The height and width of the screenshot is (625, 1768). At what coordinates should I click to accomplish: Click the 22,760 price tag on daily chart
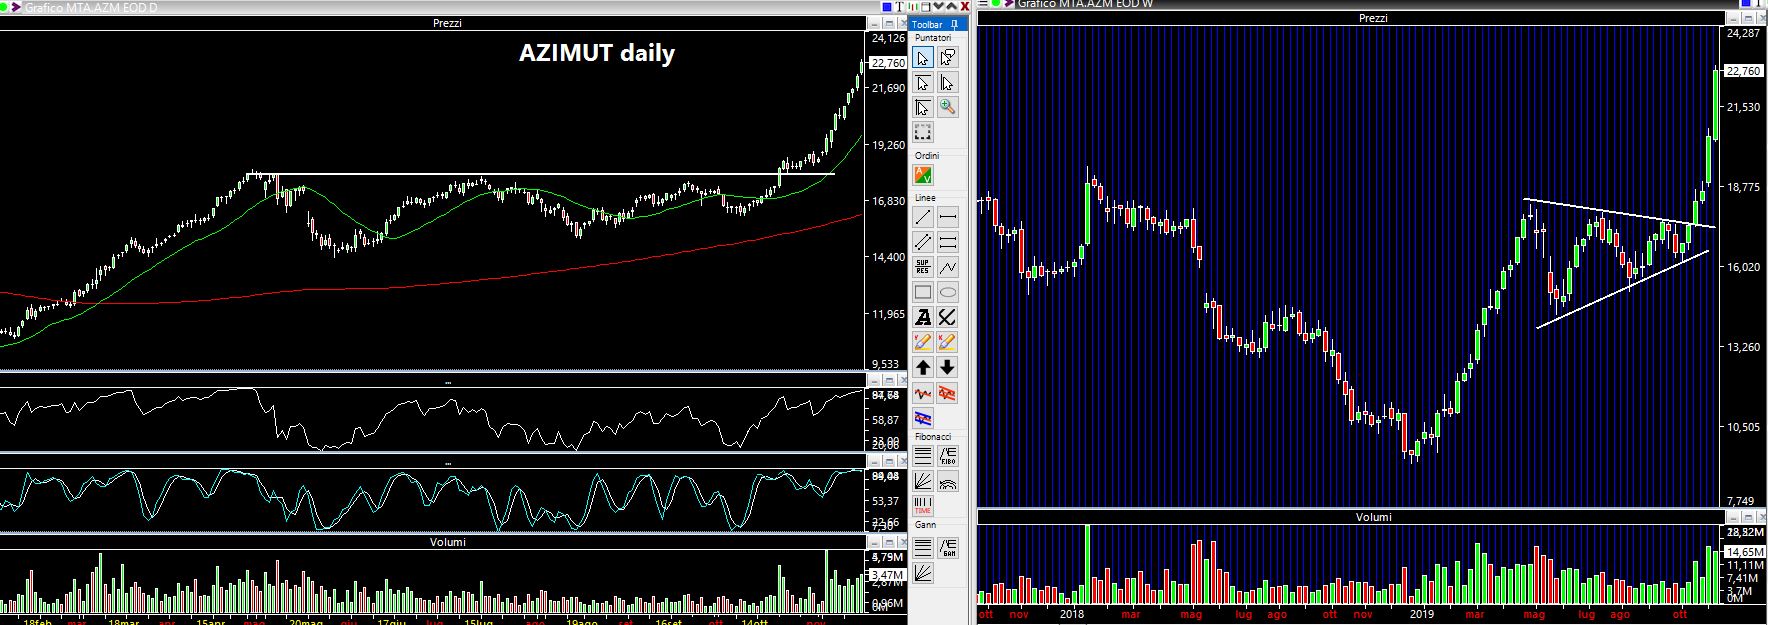pyautogui.click(x=889, y=62)
